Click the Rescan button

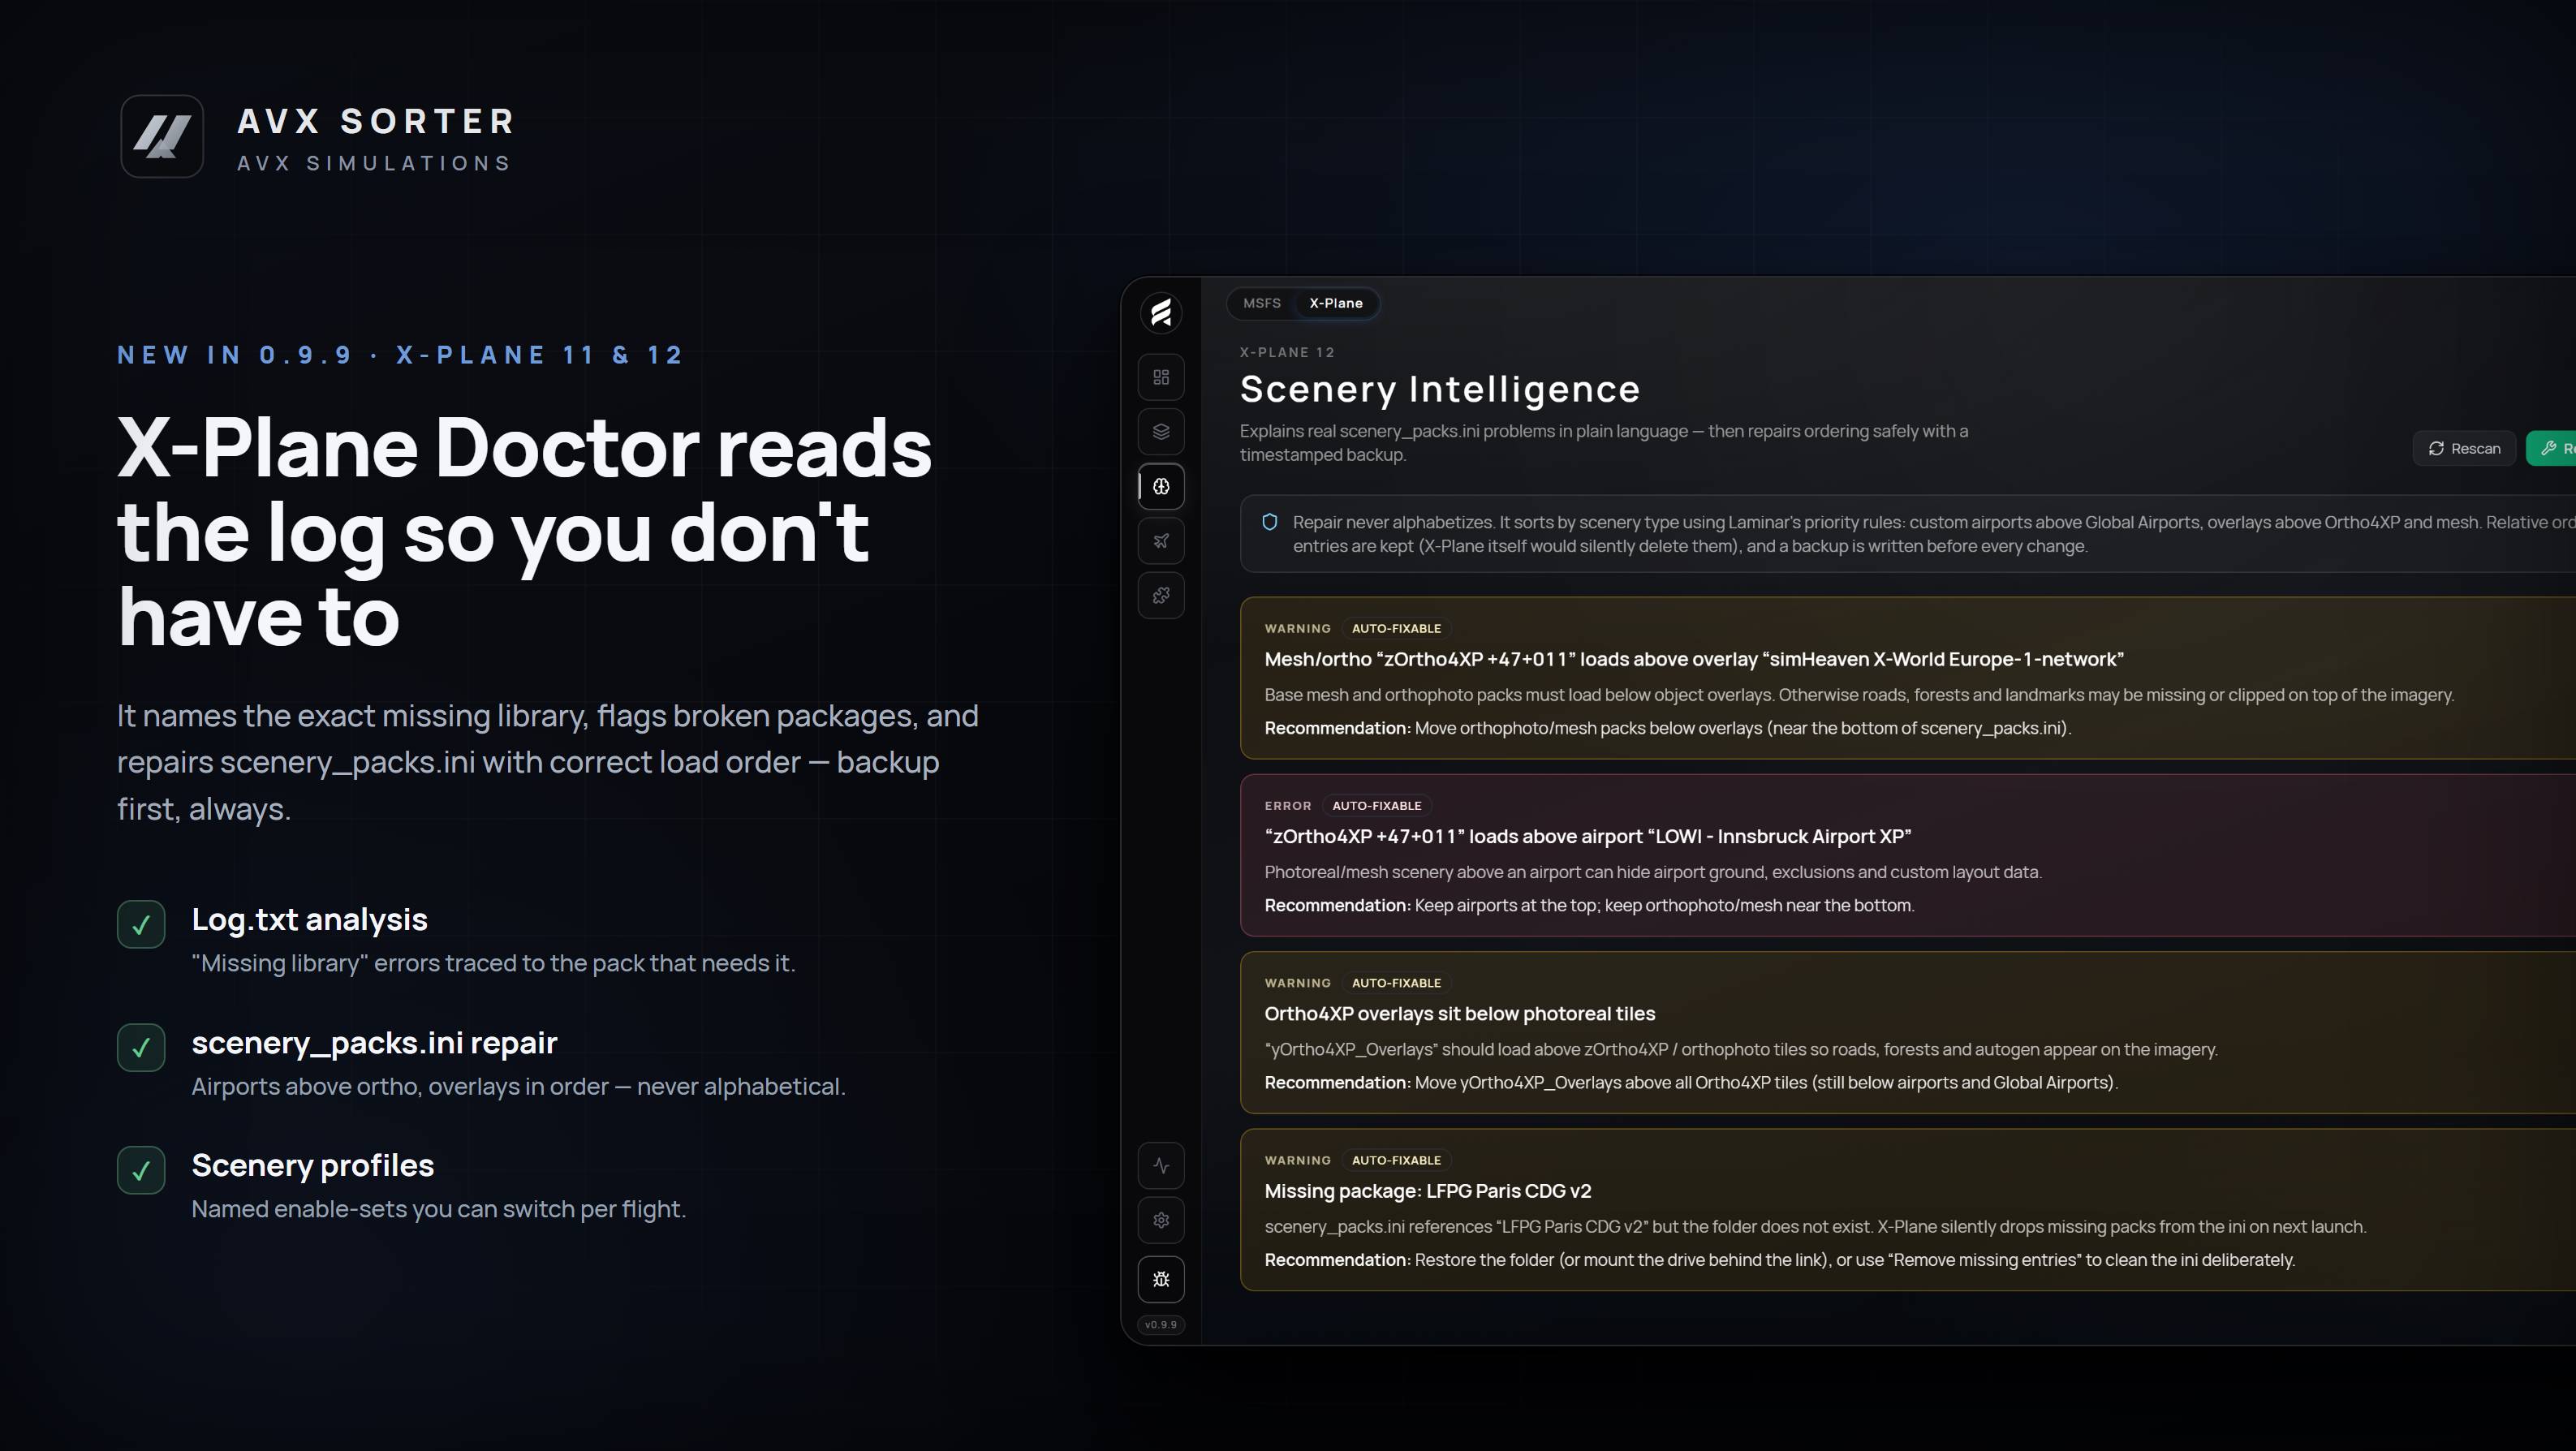point(2465,448)
